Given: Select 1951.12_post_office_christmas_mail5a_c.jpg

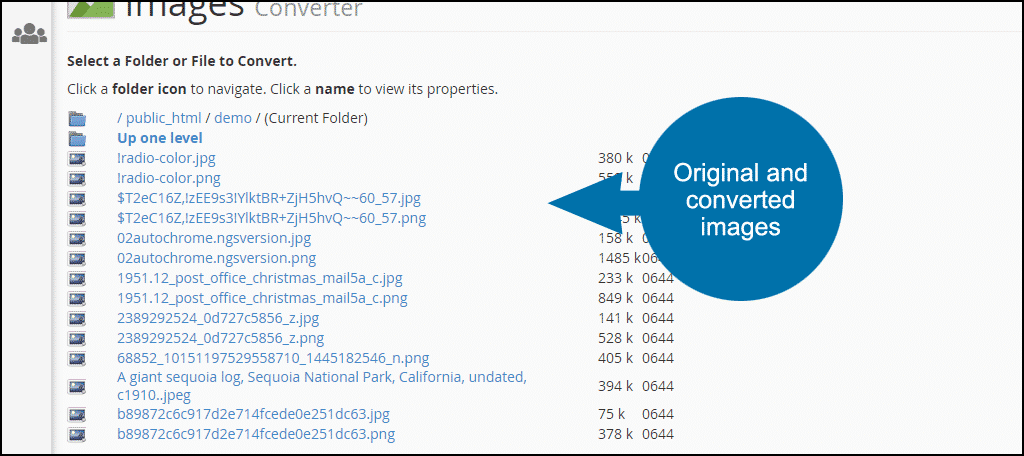Looking at the screenshot, I should pyautogui.click(x=260, y=278).
